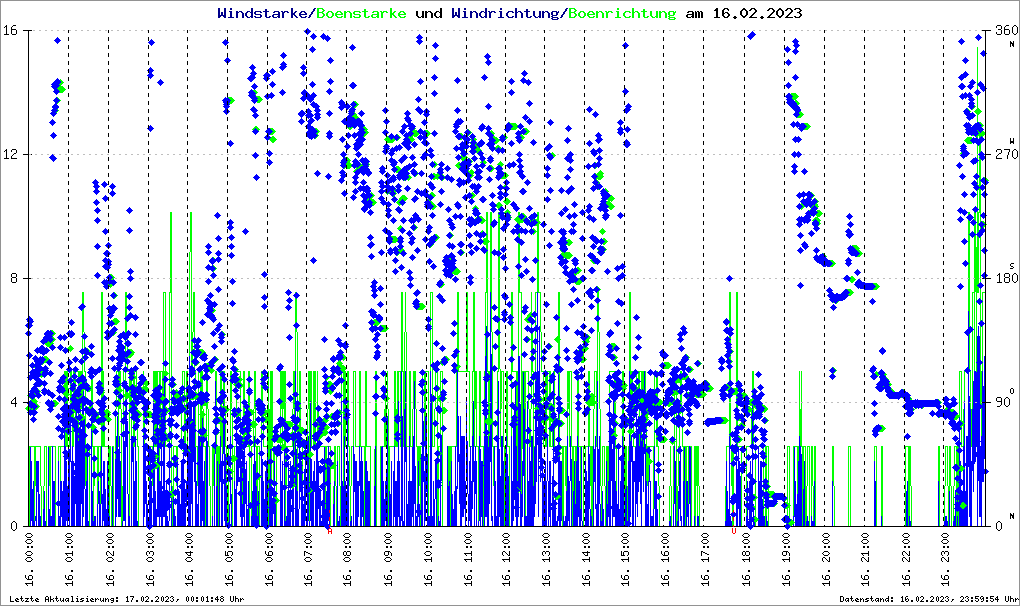Screen dimensions: 1020x606
Task: Click the blue 'Windstarke' title label
Action: (264, 14)
